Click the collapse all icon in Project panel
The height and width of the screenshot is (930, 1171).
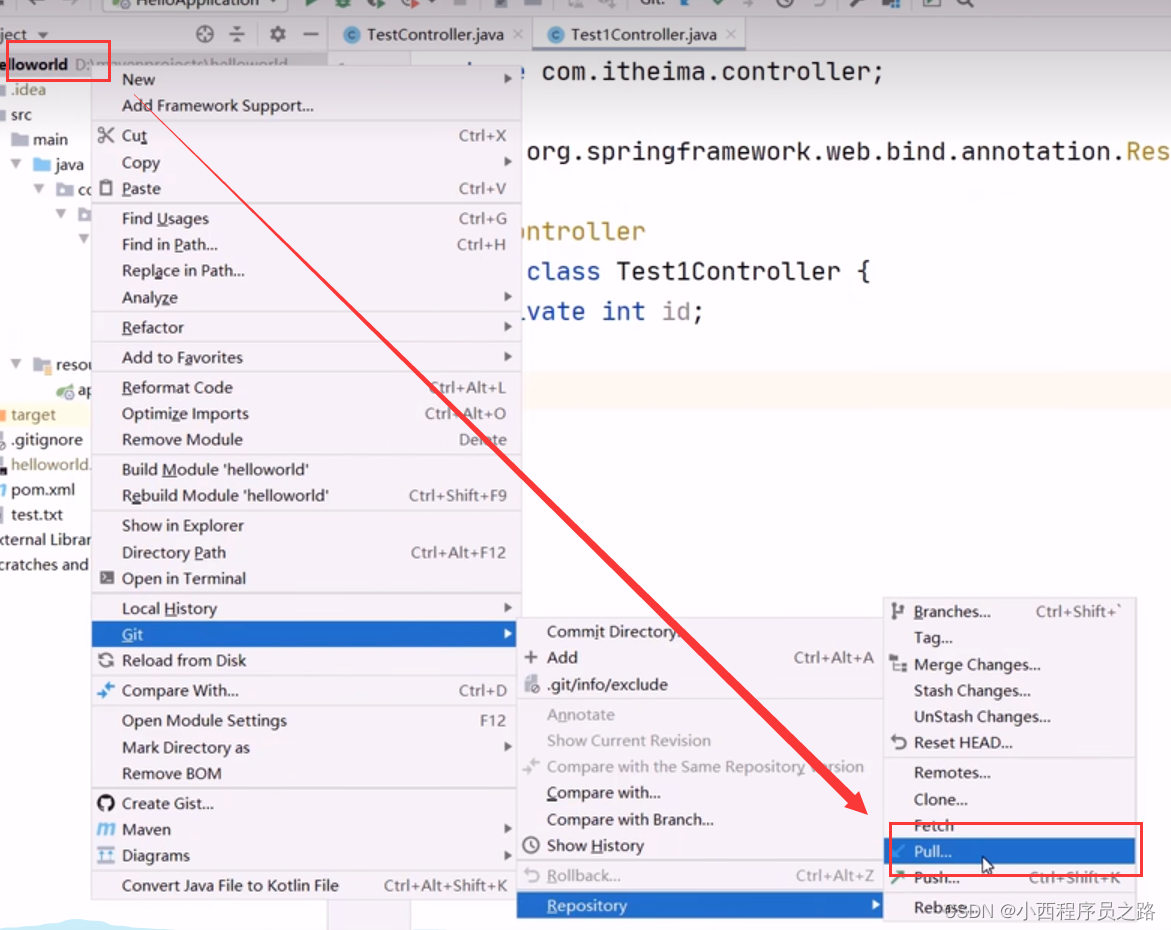click(x=237, y=34)
